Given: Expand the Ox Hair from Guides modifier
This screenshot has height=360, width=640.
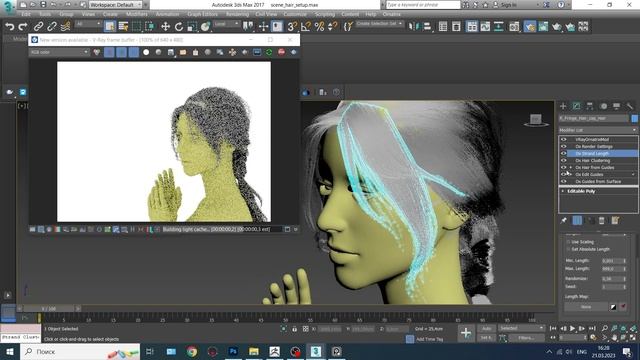Looking at the screenshot, I should [571, 167].
